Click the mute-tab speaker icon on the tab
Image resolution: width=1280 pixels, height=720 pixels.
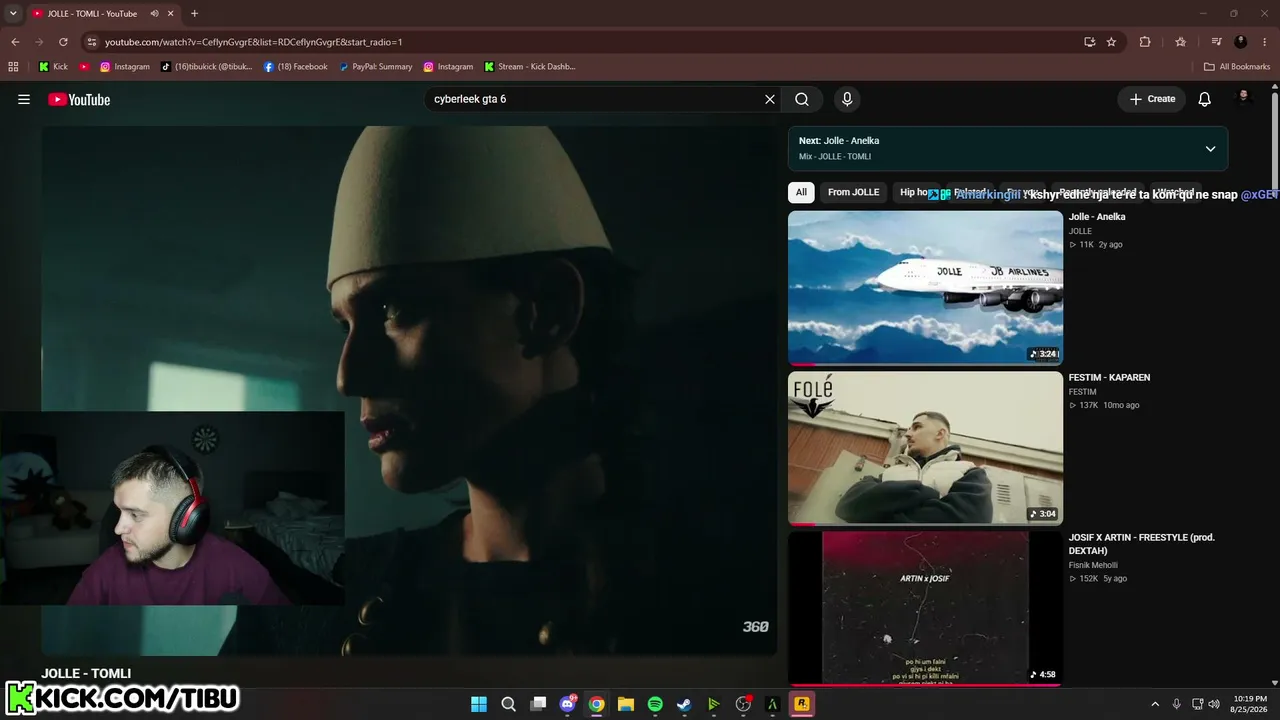[154, 14]
